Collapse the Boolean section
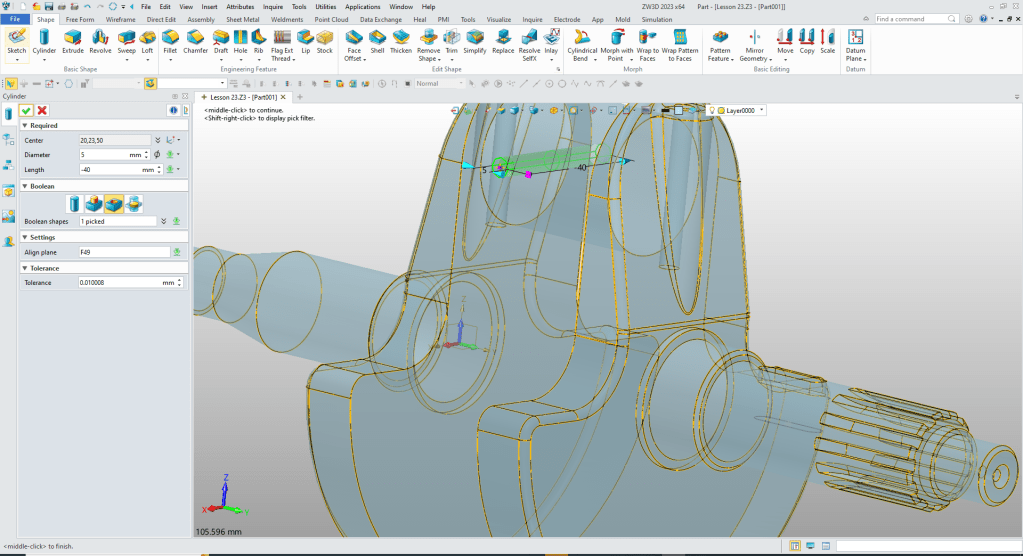 24,186
